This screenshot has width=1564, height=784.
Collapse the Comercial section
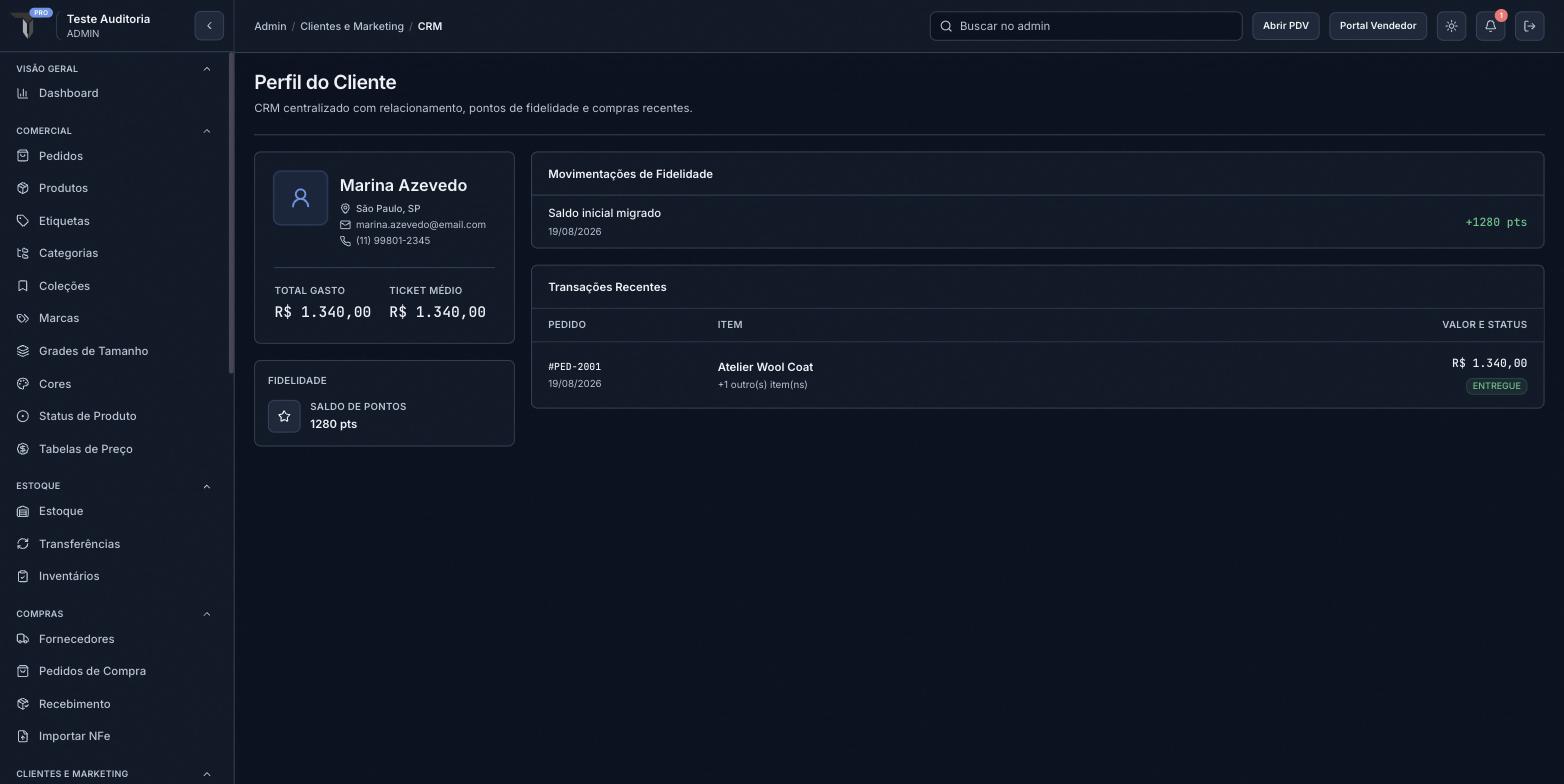(x=207, y=131)
